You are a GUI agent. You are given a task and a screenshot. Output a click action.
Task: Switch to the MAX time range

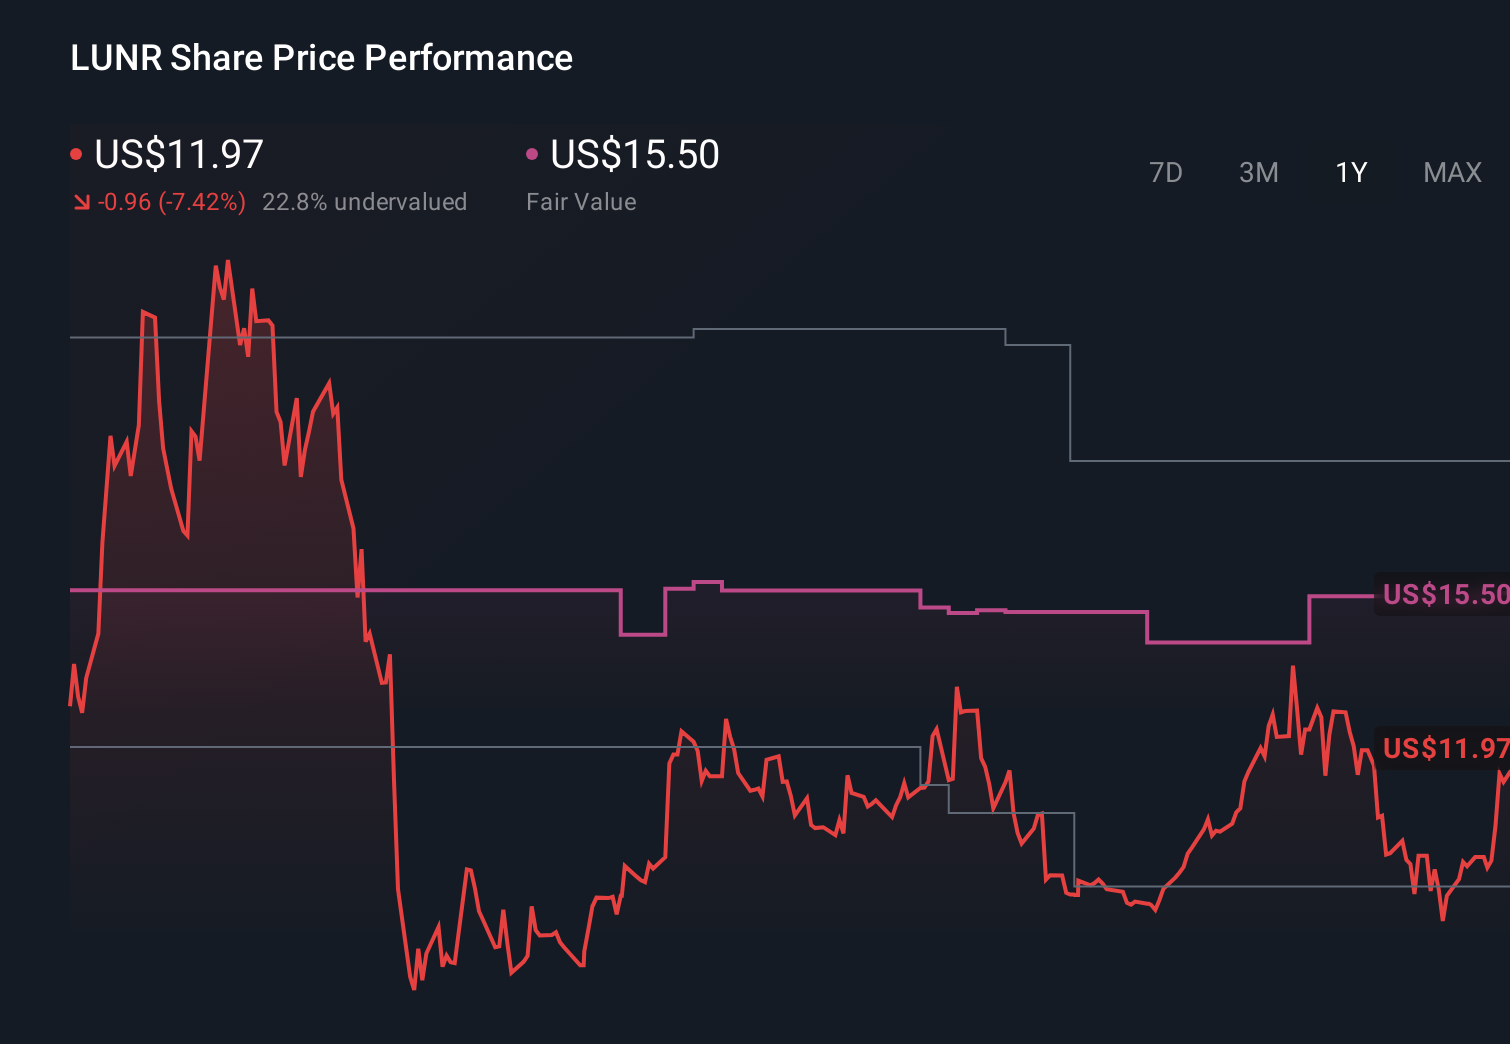[1451, 172]
